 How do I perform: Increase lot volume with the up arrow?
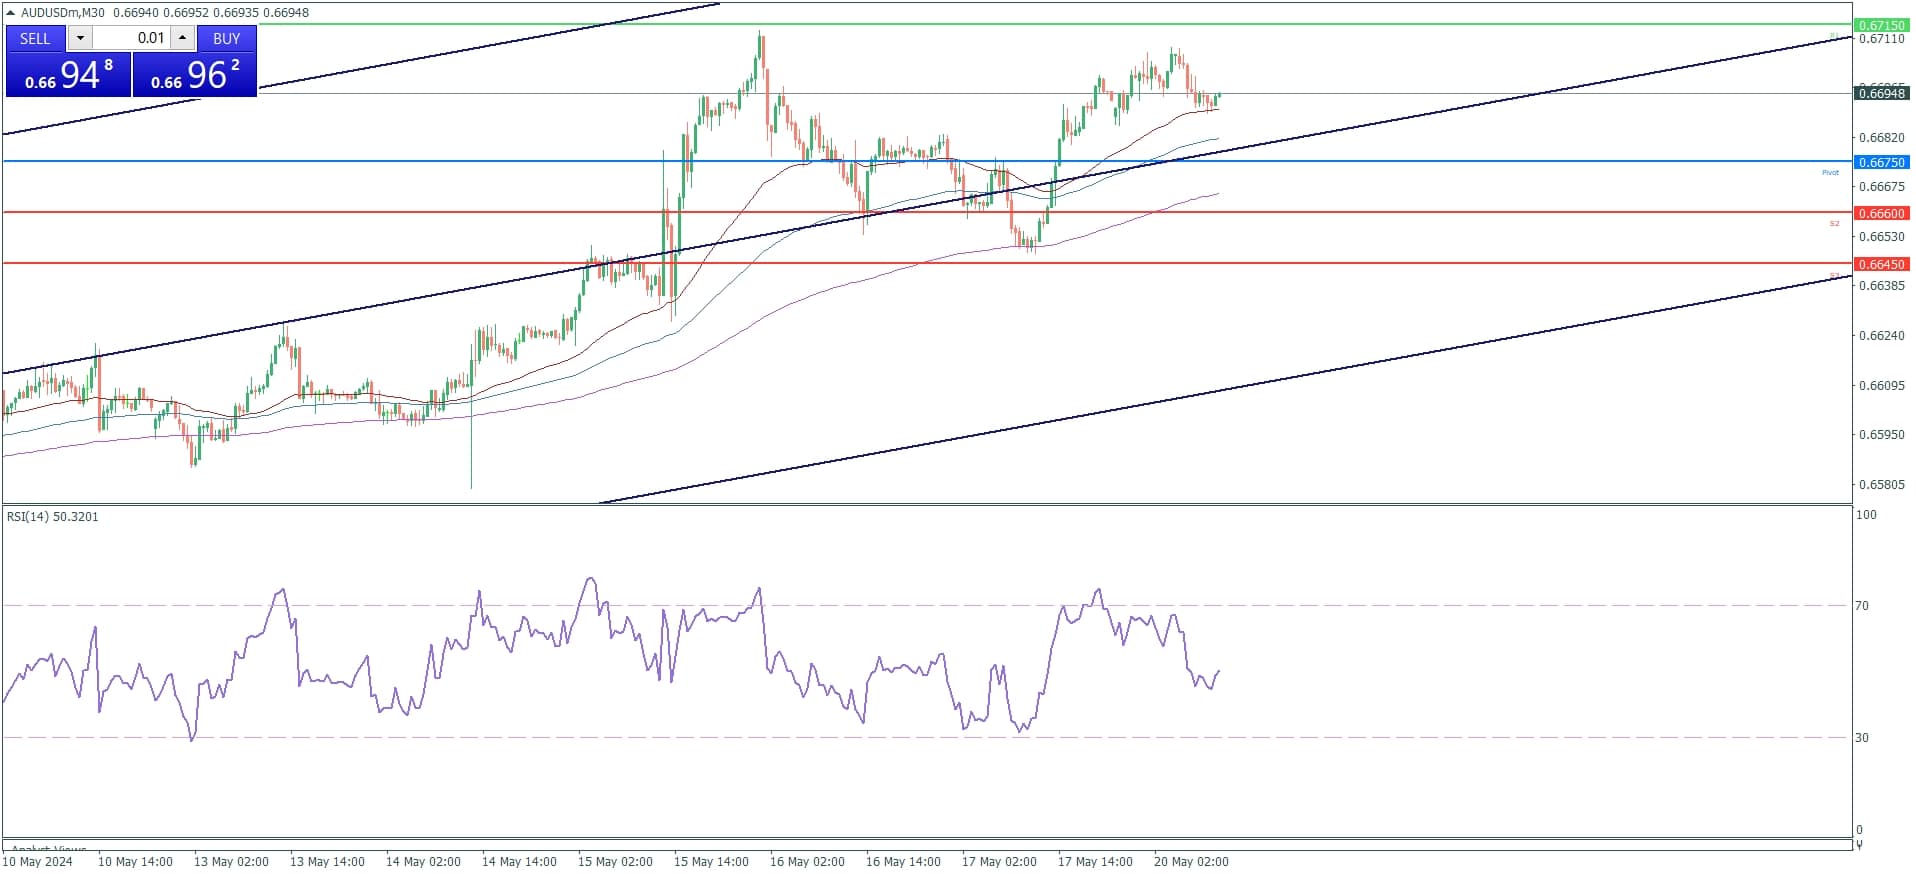pyautogui.click(x=182, y=38)
